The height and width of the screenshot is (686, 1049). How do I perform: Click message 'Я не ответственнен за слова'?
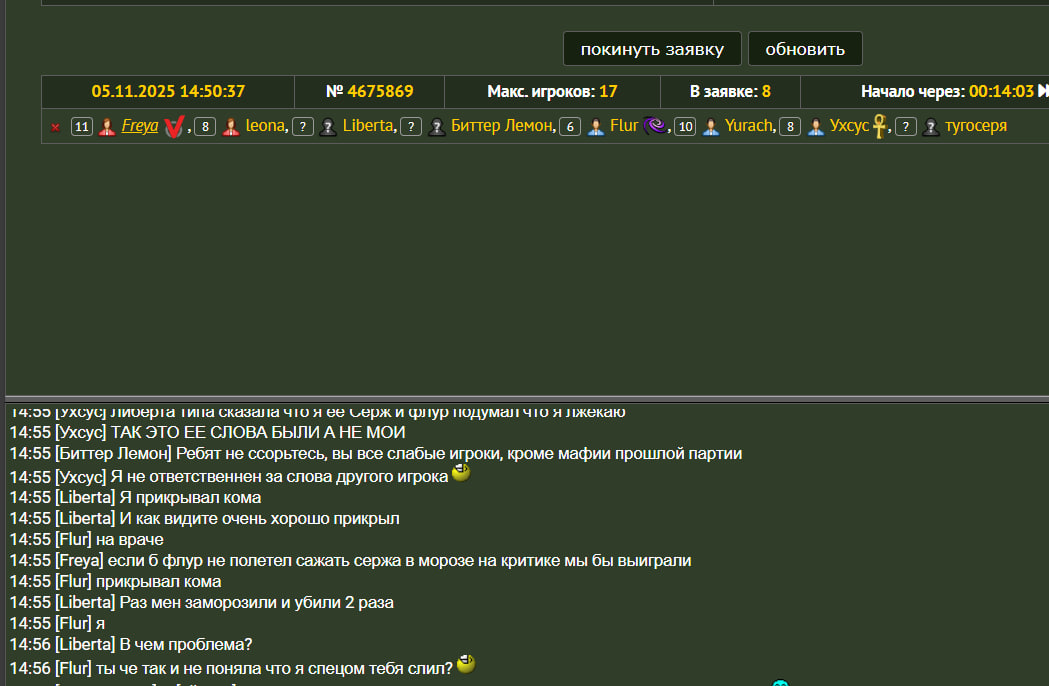279,477
